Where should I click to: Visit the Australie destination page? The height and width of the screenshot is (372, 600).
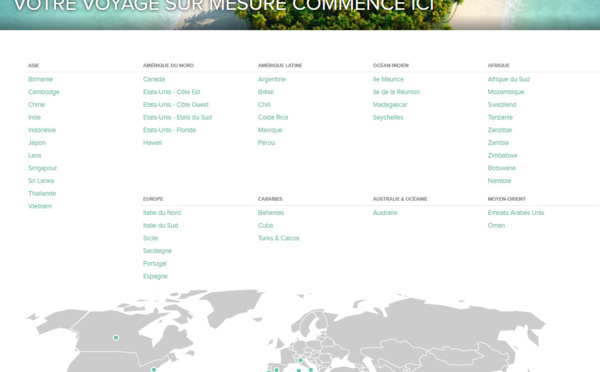385,213
